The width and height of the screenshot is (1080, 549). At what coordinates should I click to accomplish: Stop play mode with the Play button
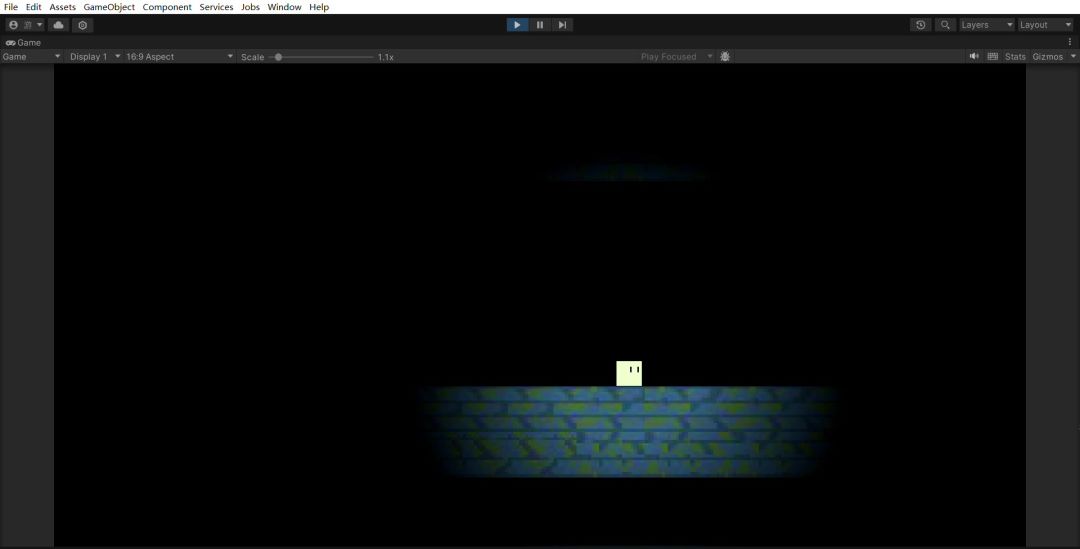coord(517,25)
